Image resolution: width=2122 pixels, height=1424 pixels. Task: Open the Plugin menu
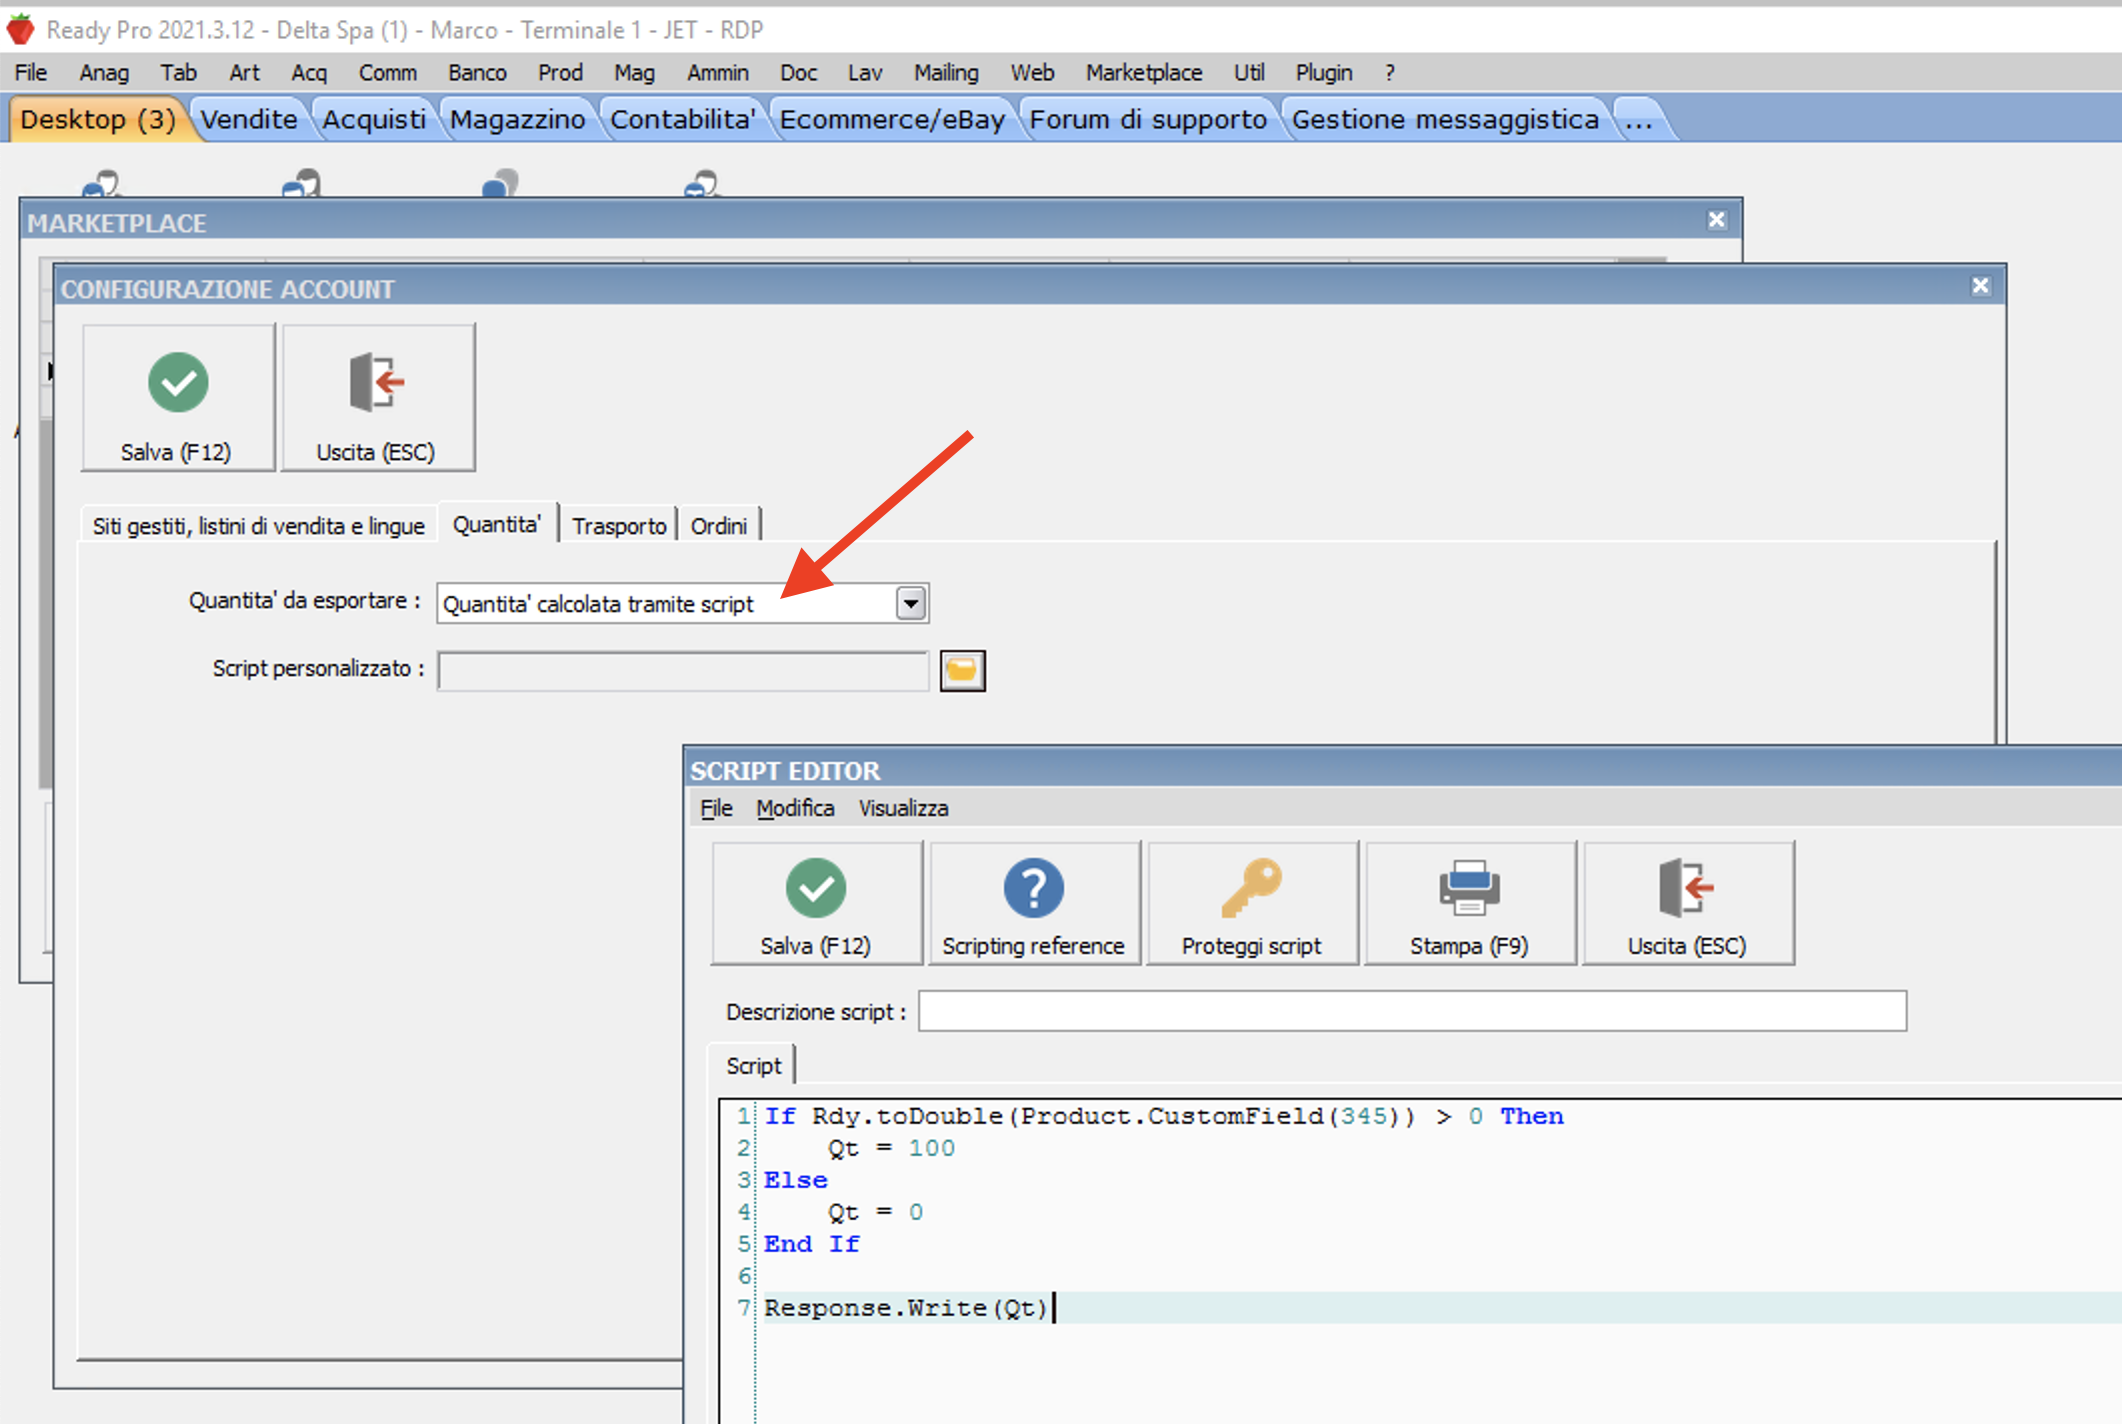1324,73
